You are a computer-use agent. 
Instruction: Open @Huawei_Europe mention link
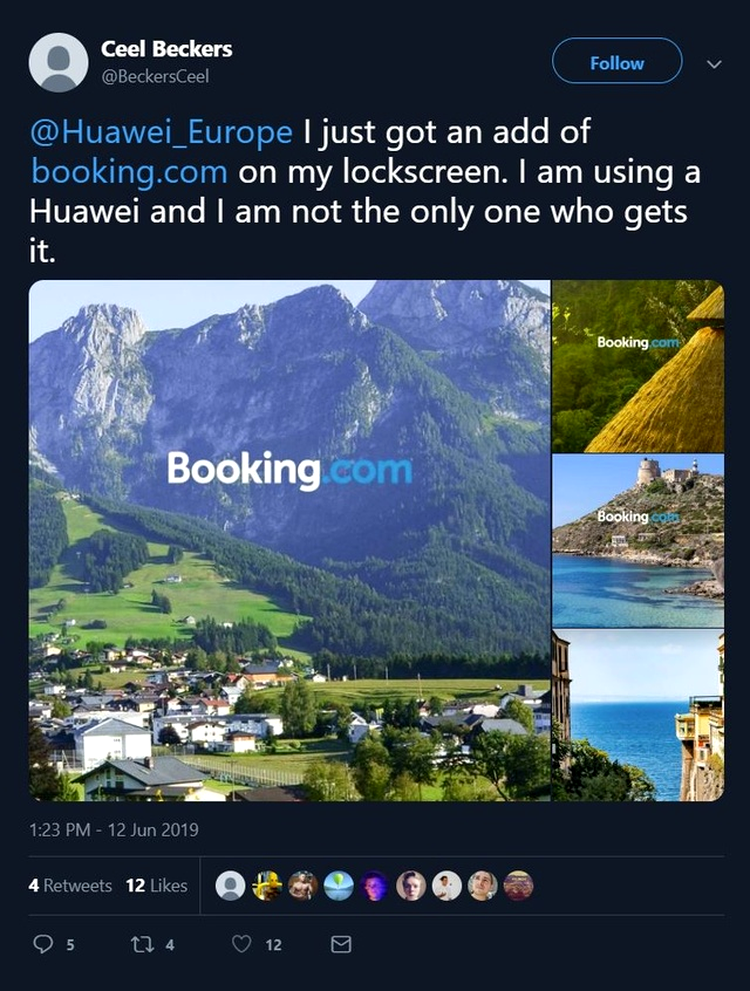click(161, 131)
